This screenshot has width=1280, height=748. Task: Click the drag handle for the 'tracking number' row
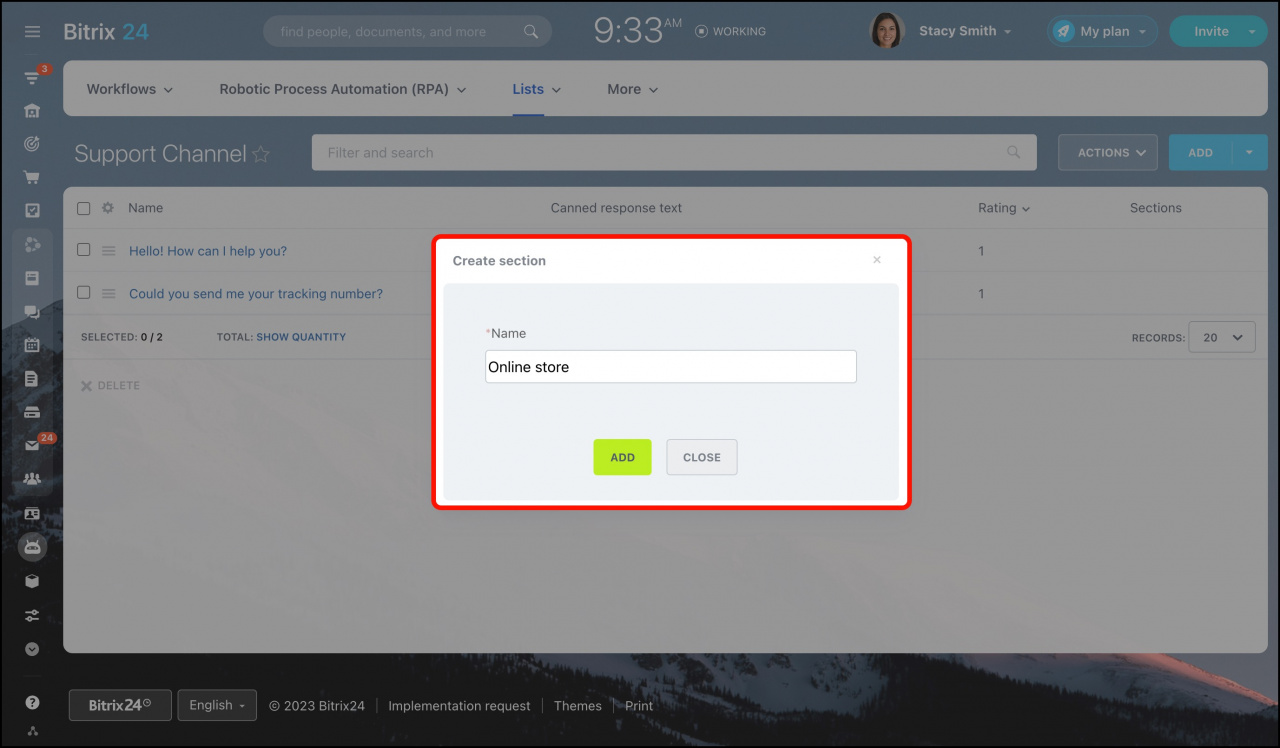109,294
